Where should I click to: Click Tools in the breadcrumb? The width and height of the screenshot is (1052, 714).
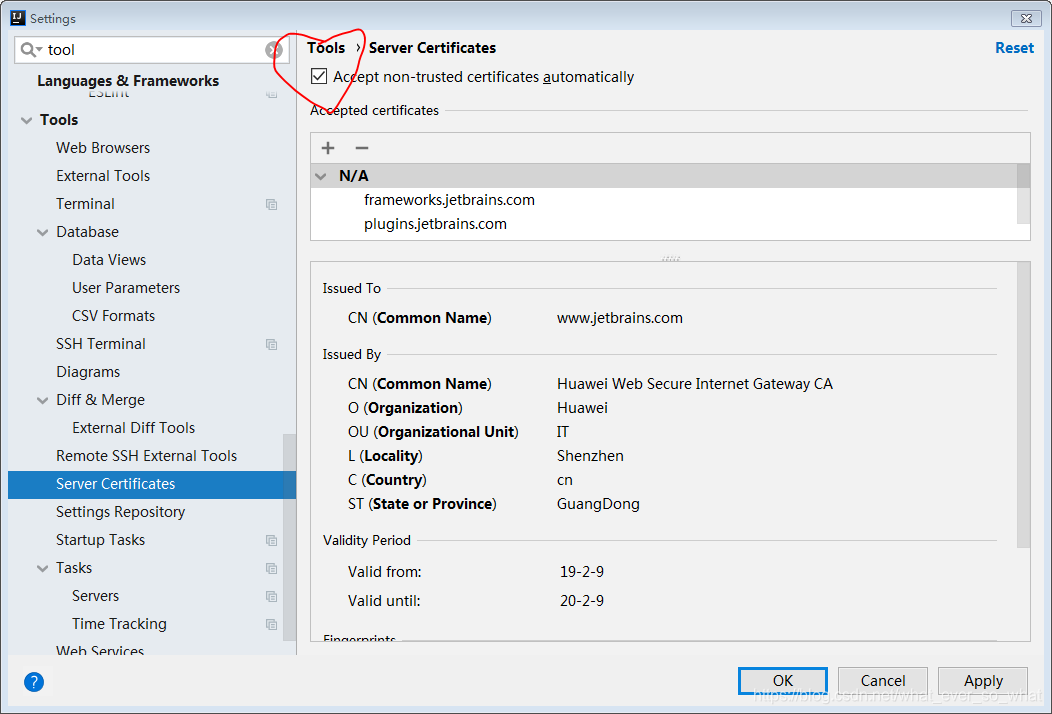click(326, 48)
